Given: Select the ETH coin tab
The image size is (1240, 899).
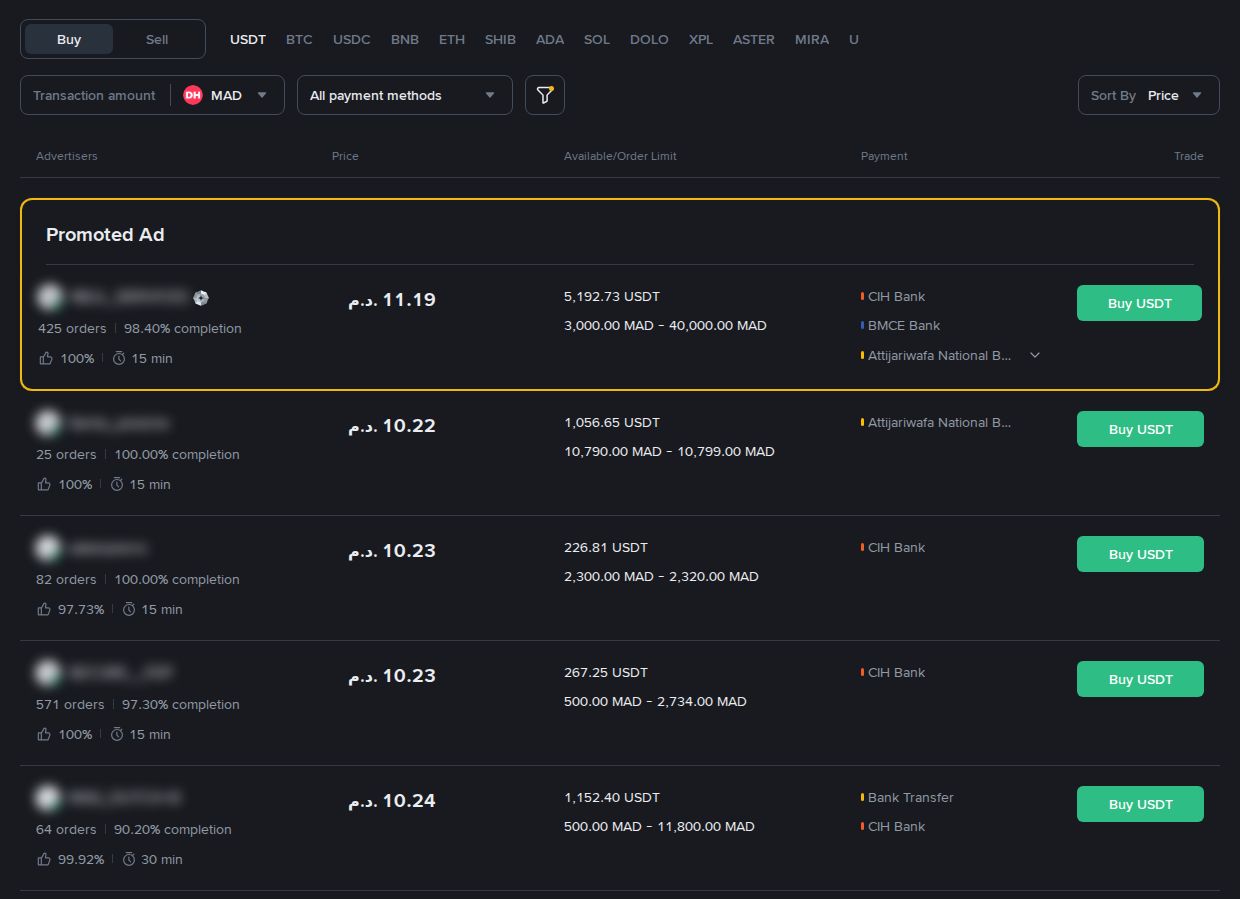Looking at the screenshot, I should (452, 39).
